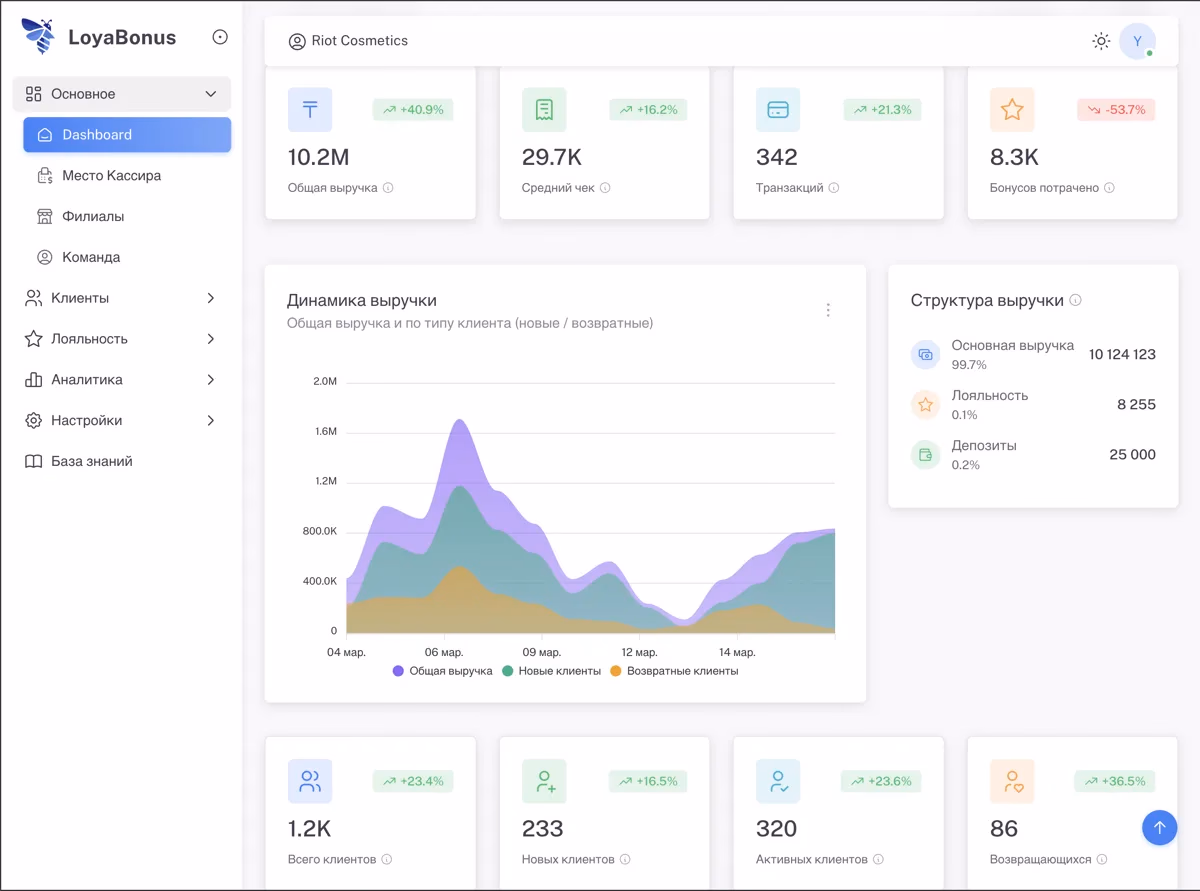The width and height of the screenshot is (1200, 891).
Task: Click the sidebar pin circle icon beside LoyaBonus
Action: tap(220, 37)
